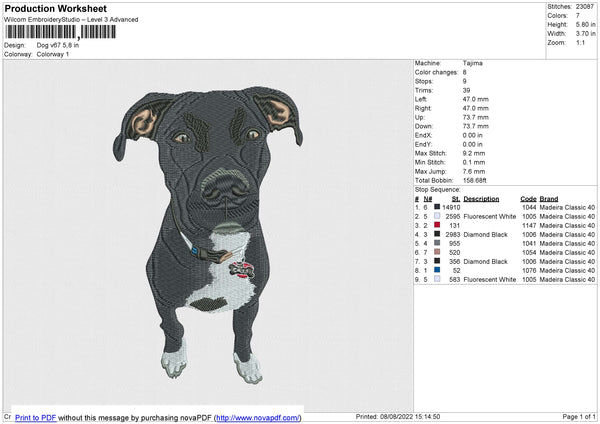Click the EndX value 0.00 in

[x=473, y=135]
